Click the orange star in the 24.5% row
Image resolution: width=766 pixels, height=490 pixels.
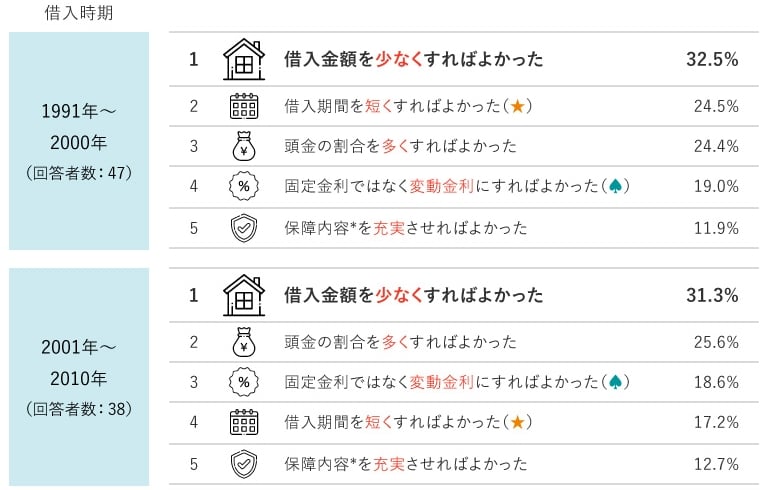(x=517, y=106)
